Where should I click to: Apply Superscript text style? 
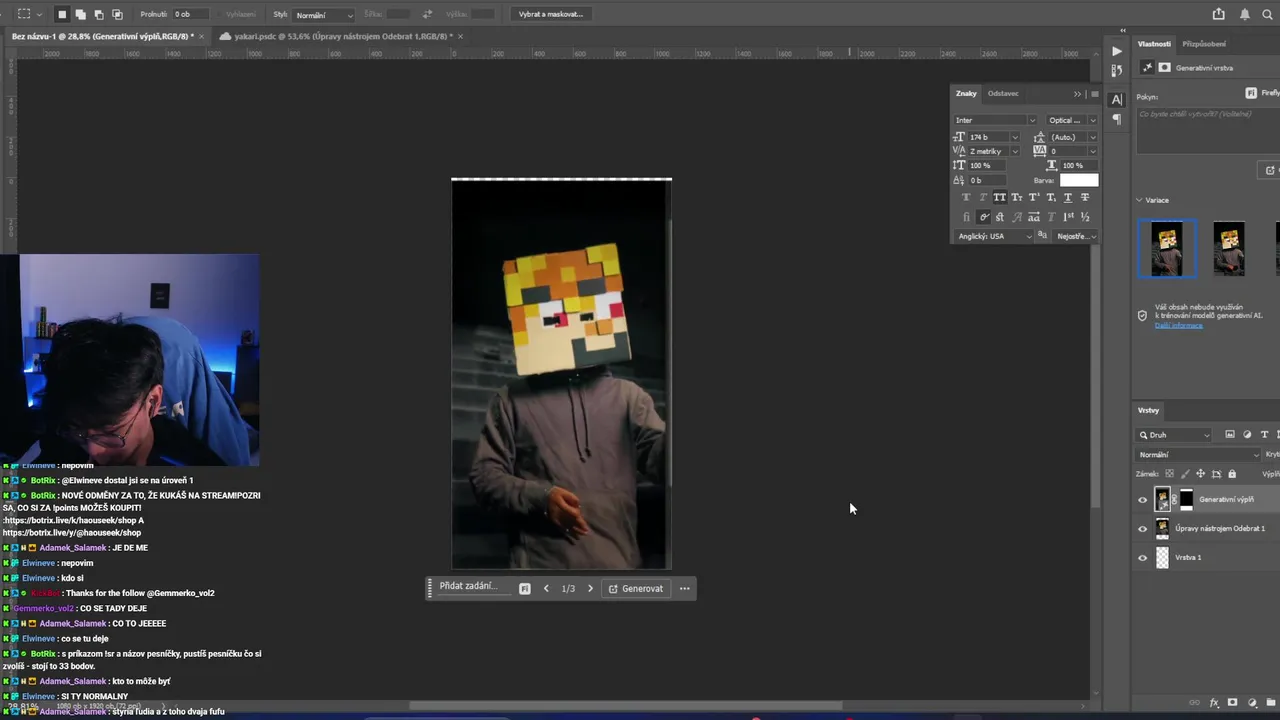pos(1033,198)
